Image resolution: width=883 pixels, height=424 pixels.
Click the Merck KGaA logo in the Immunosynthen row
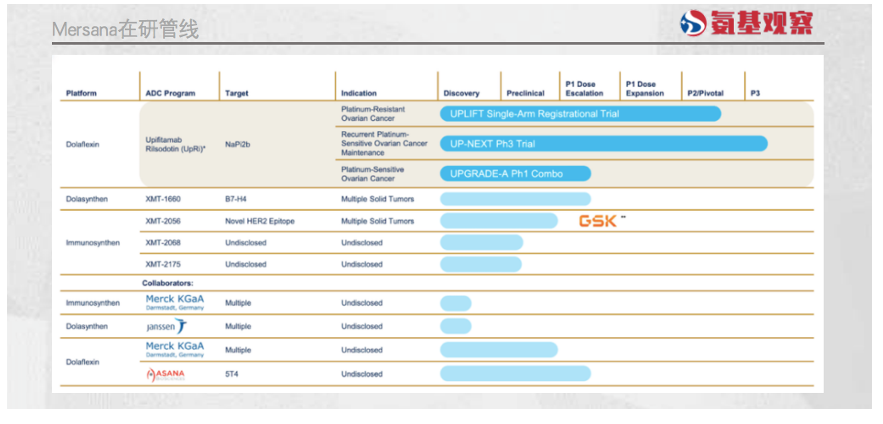pyautogui.click(x=175, y=302)
